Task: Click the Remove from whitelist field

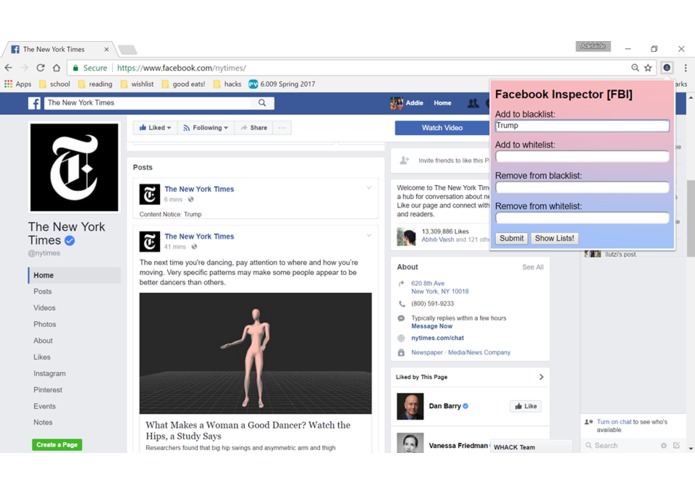Action: click(x=582, y=218)
